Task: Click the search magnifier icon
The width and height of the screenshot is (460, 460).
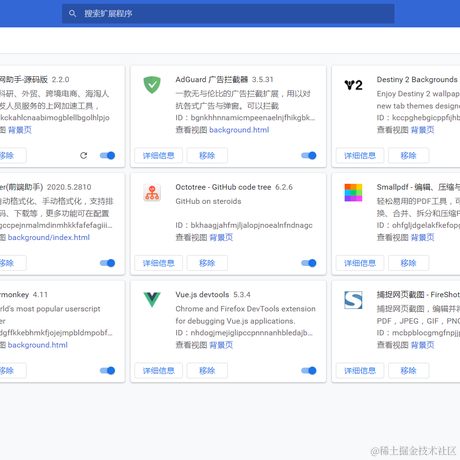Action: [72, 14]
